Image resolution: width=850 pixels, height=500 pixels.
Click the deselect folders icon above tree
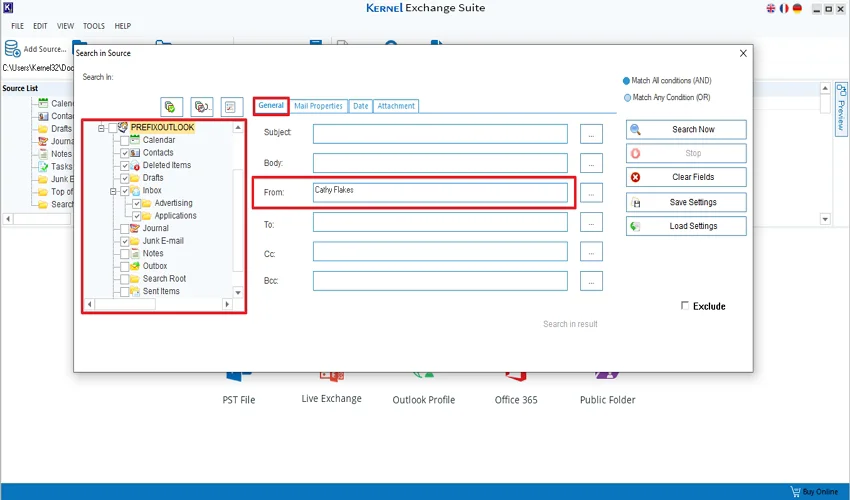(x=202, y=107)
